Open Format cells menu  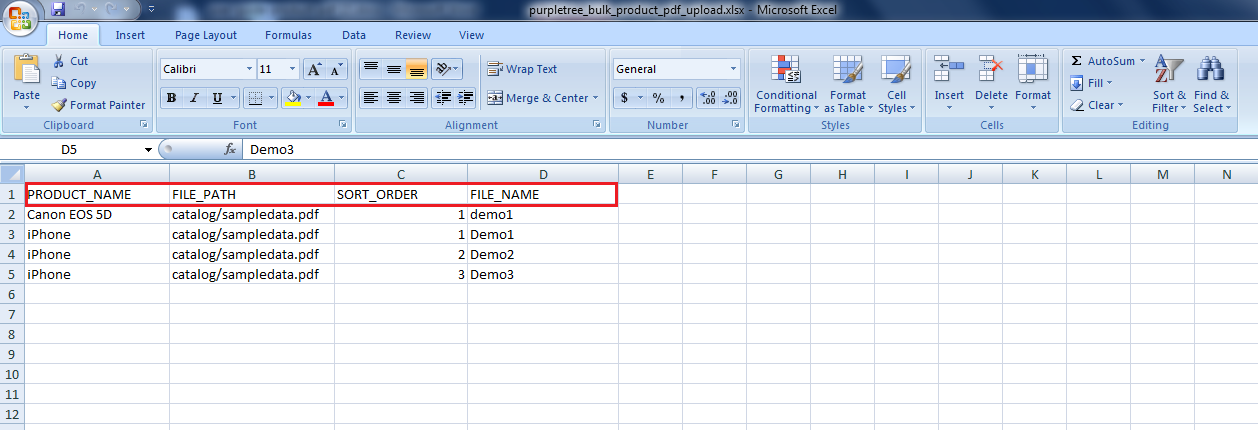(1033, 78)
